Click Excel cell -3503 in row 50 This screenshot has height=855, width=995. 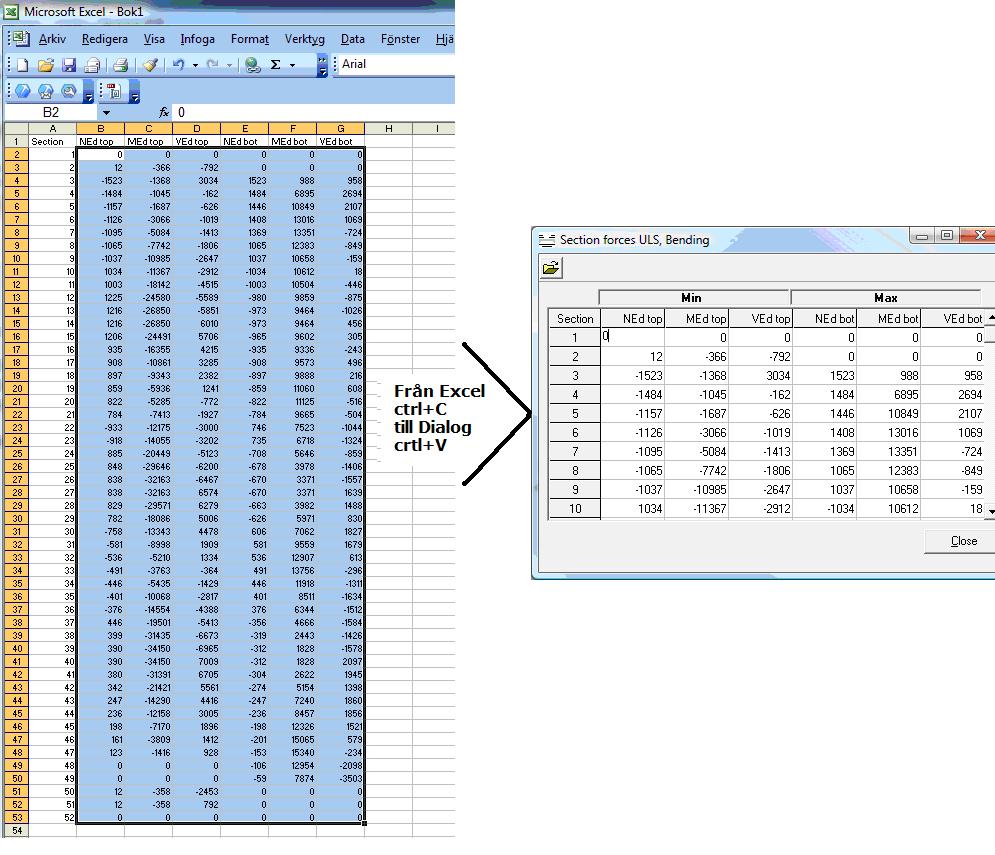(341, 778)
